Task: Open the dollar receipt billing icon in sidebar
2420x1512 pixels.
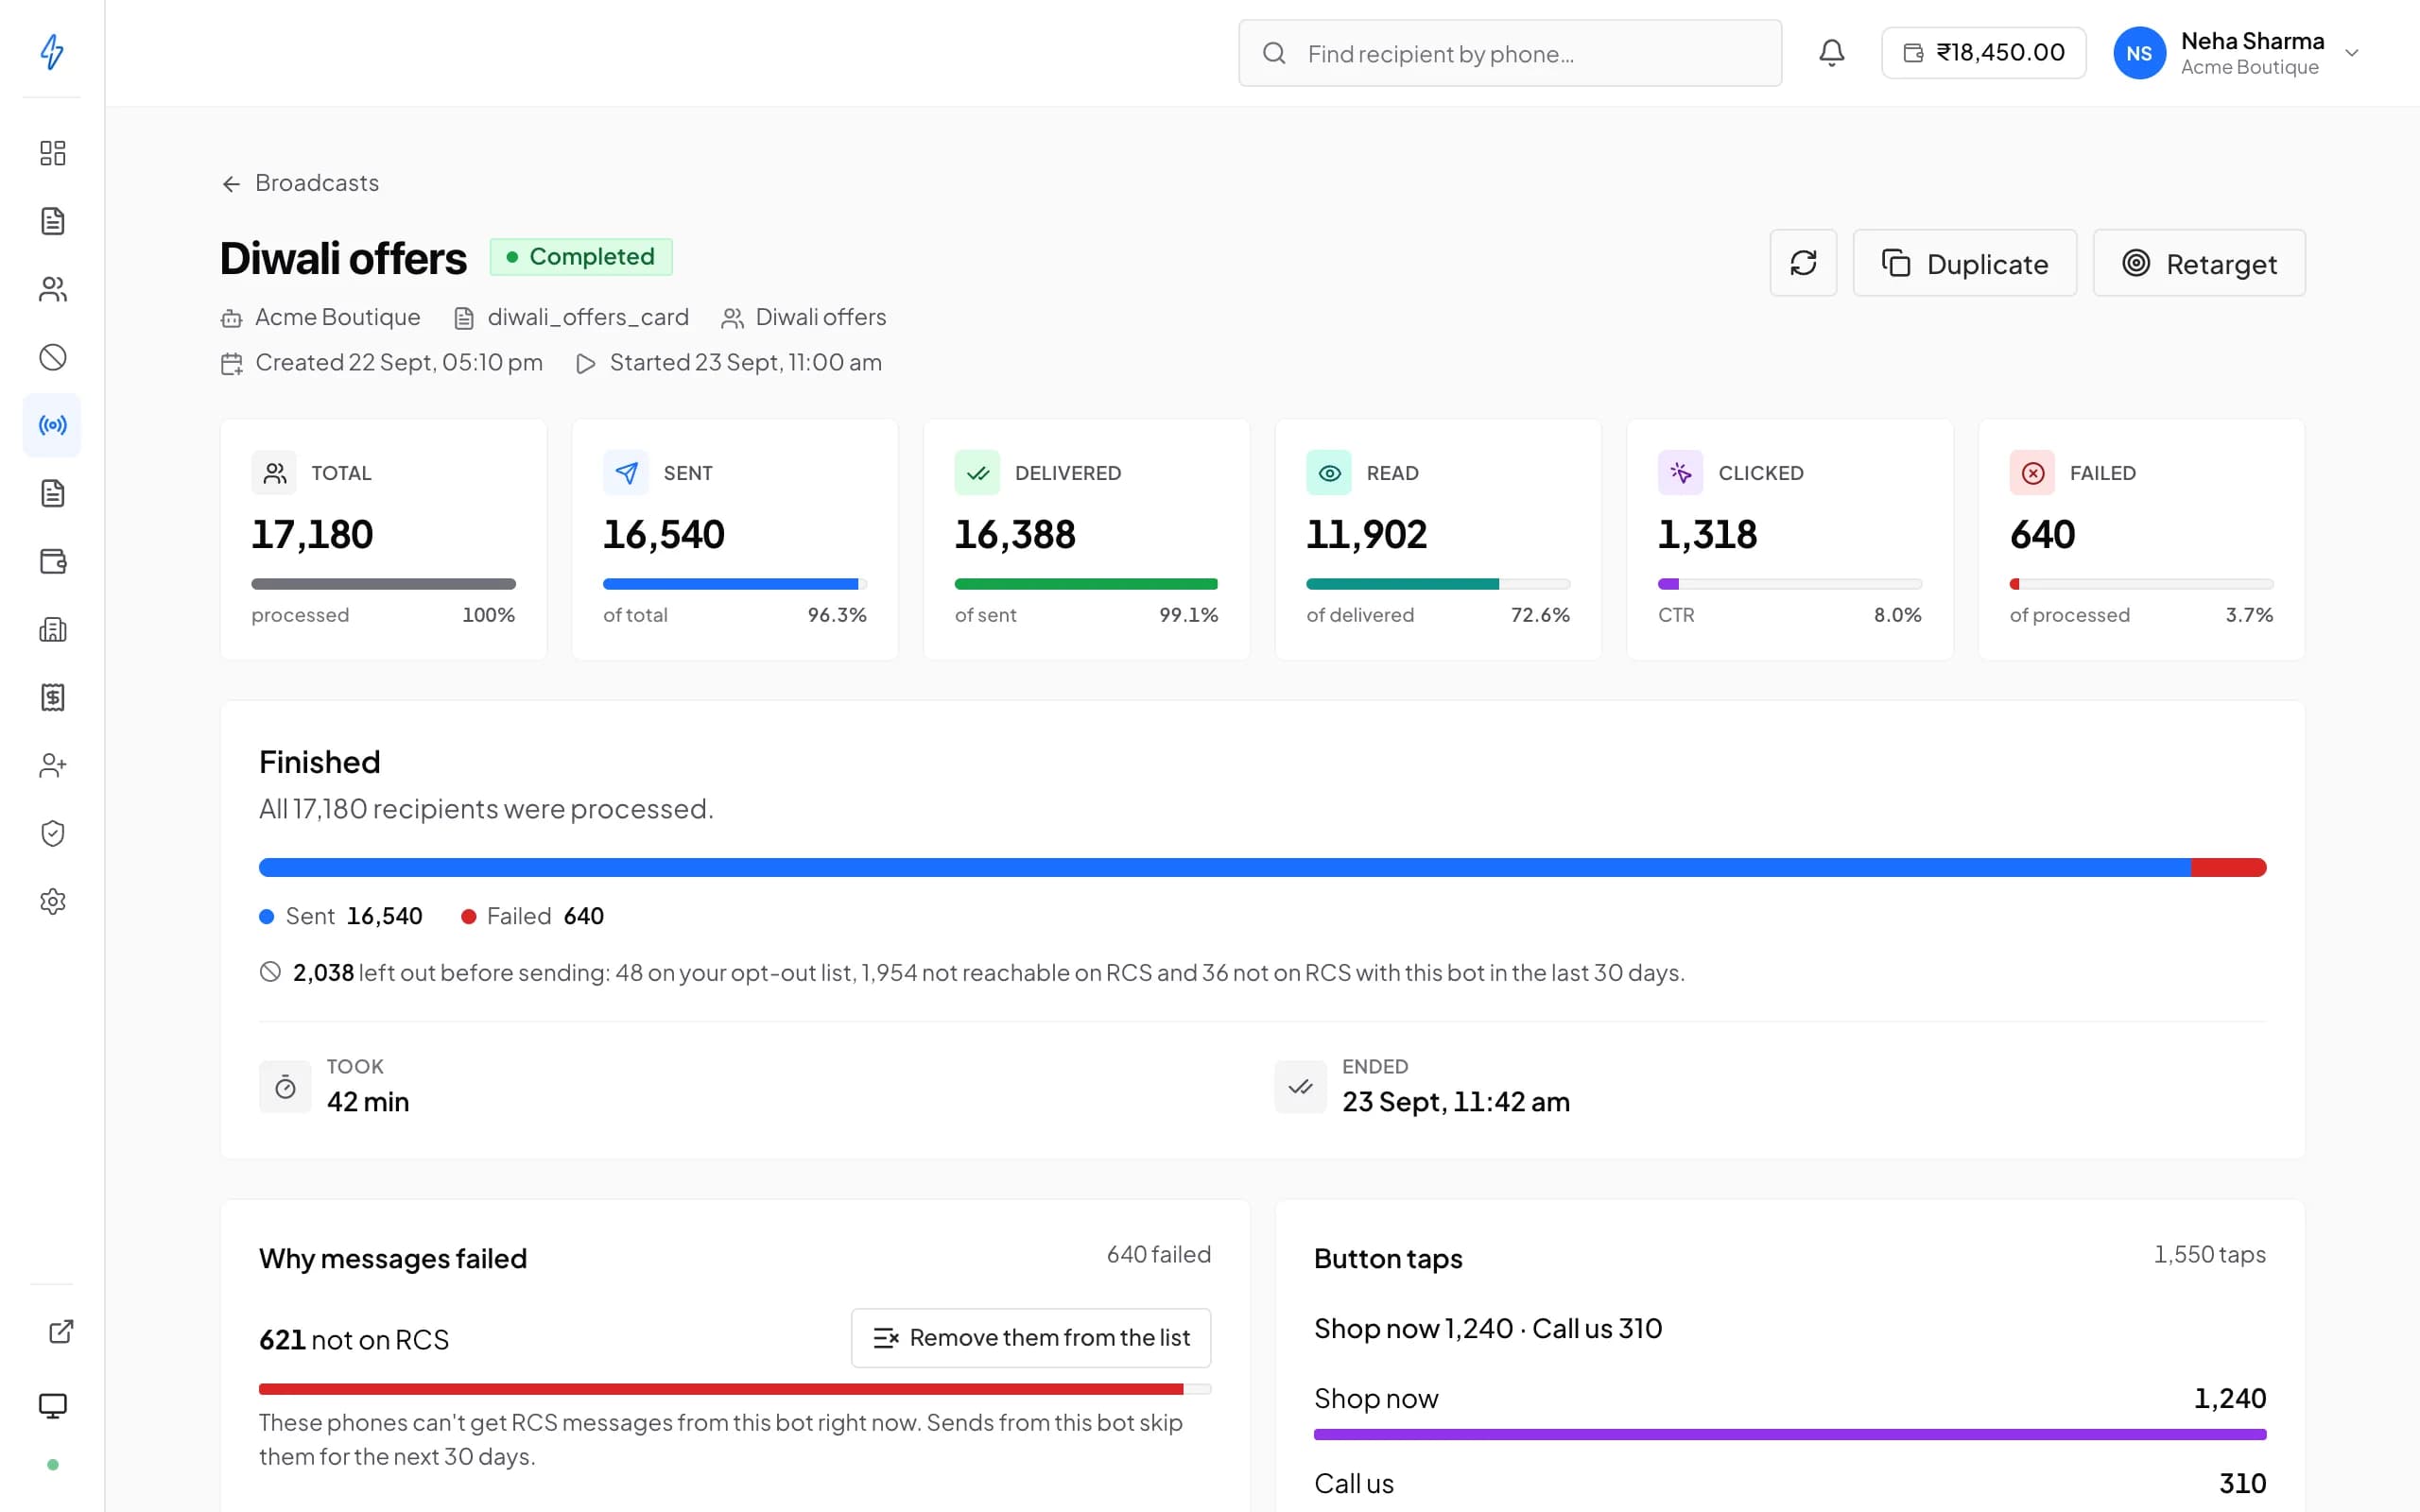Action: point(52,697)
